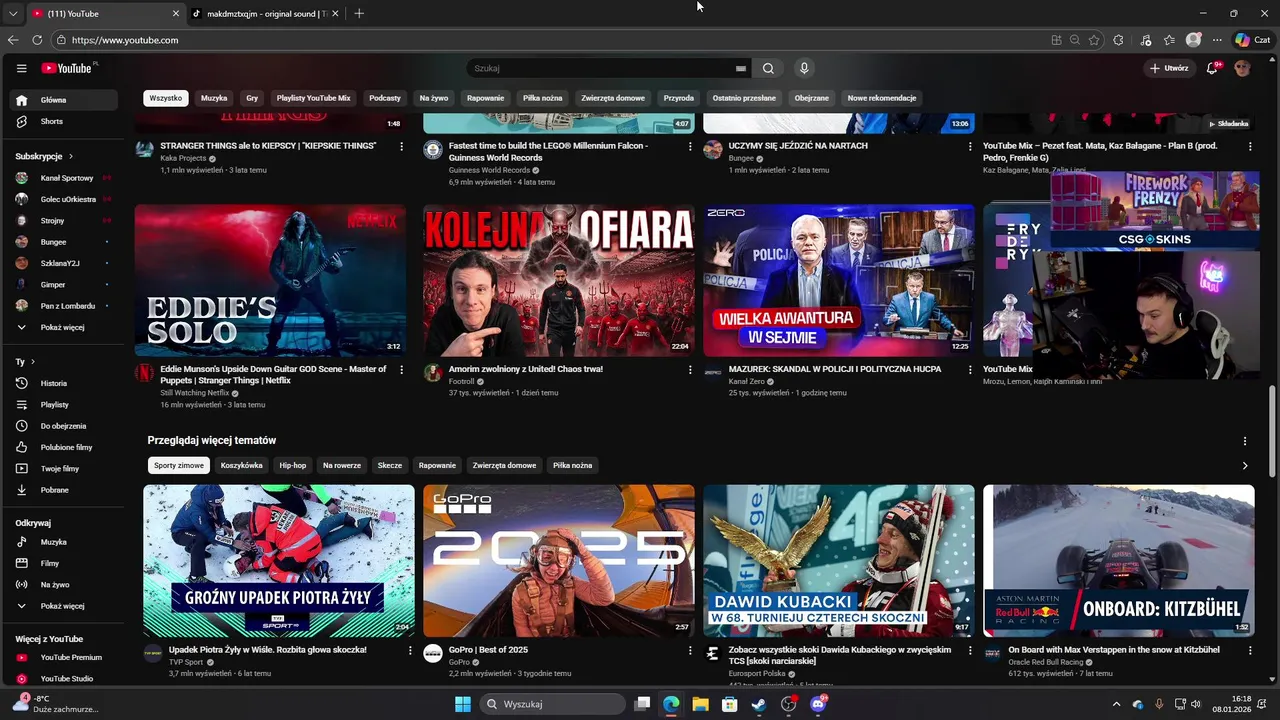Open Dawid Kubacki ski jumping thumbnail

(839, 560)
